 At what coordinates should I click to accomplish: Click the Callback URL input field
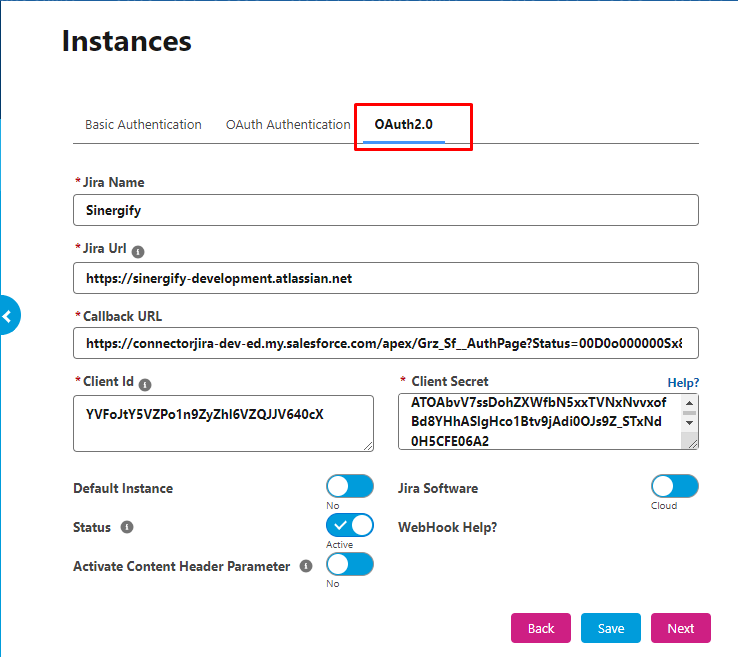pos(386,343)
